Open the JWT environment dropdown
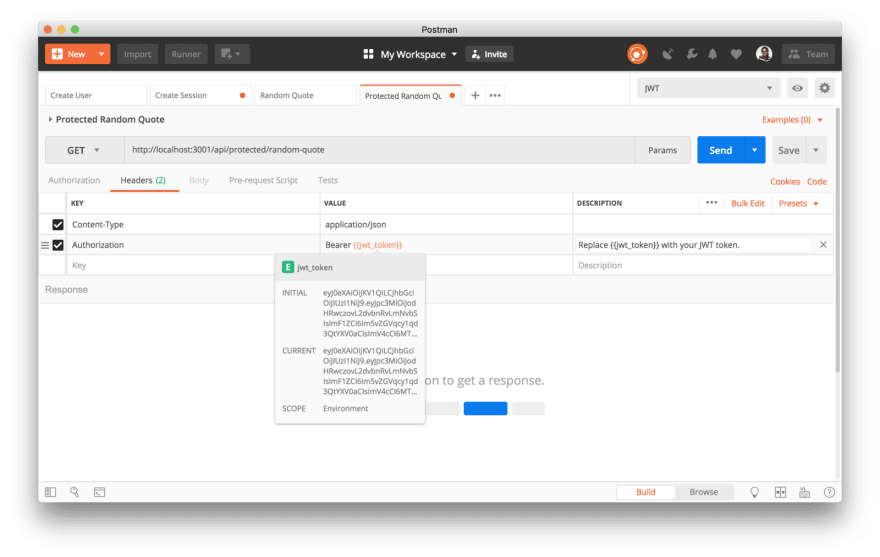 click(708, 88)
